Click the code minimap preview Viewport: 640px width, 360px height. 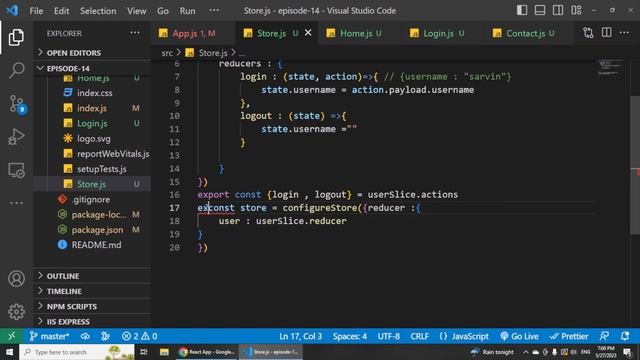point(611,68)
